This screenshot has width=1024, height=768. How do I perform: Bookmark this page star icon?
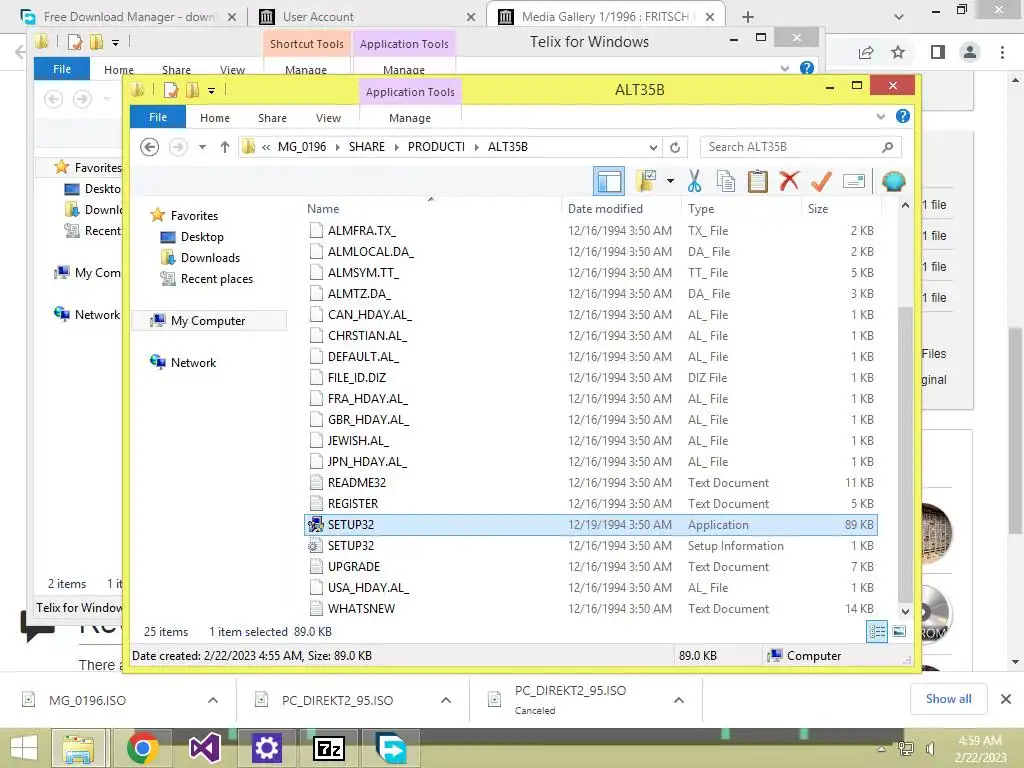(899, 52)
